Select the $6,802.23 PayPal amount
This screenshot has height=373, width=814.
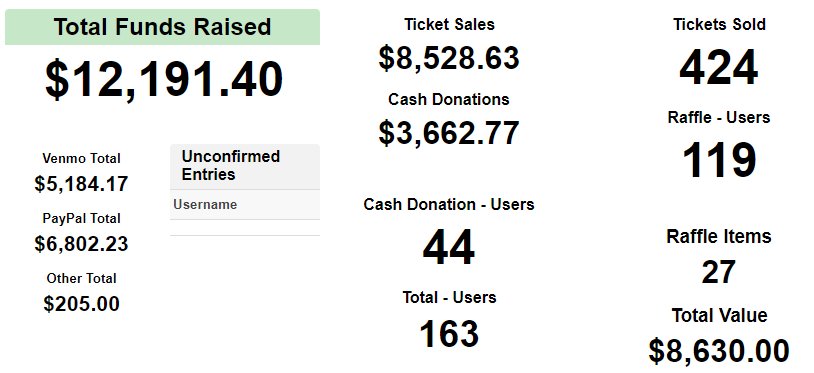coord(82,244)
